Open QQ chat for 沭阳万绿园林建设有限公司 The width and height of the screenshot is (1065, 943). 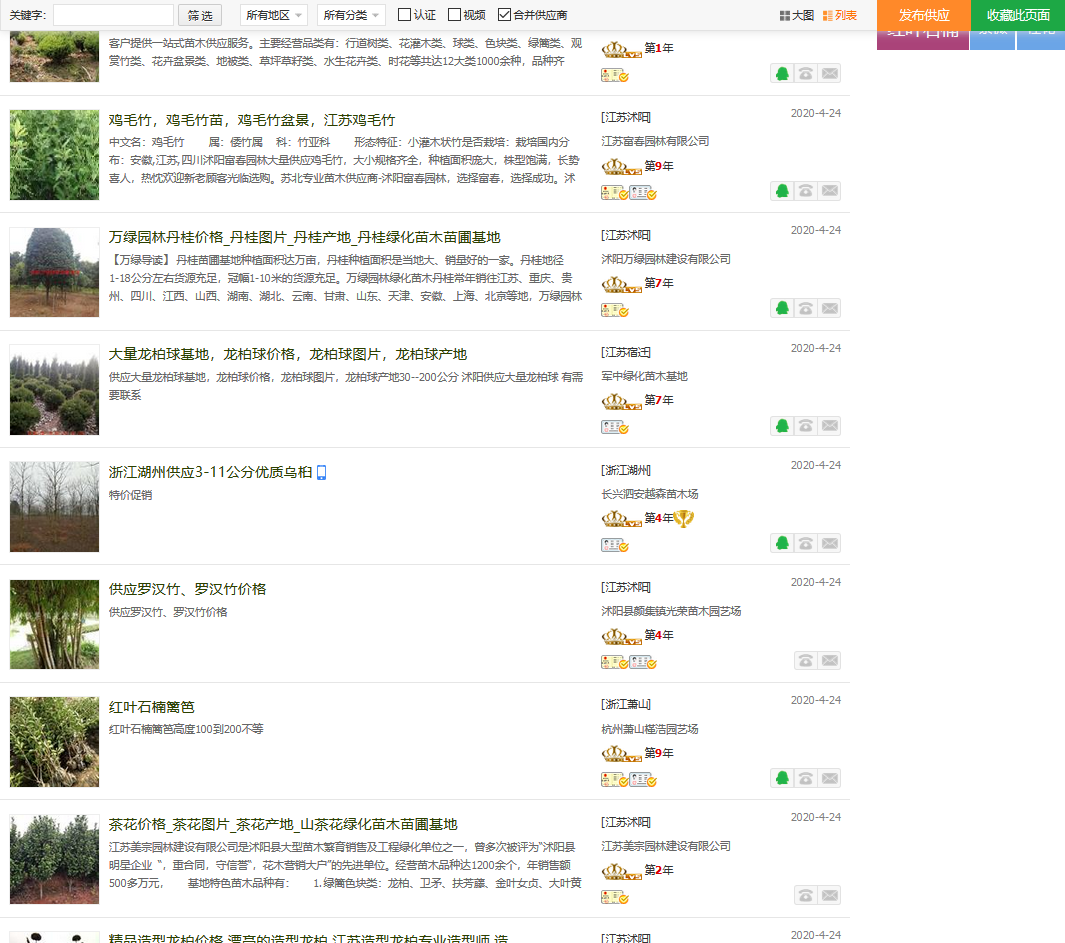point(782,308)
